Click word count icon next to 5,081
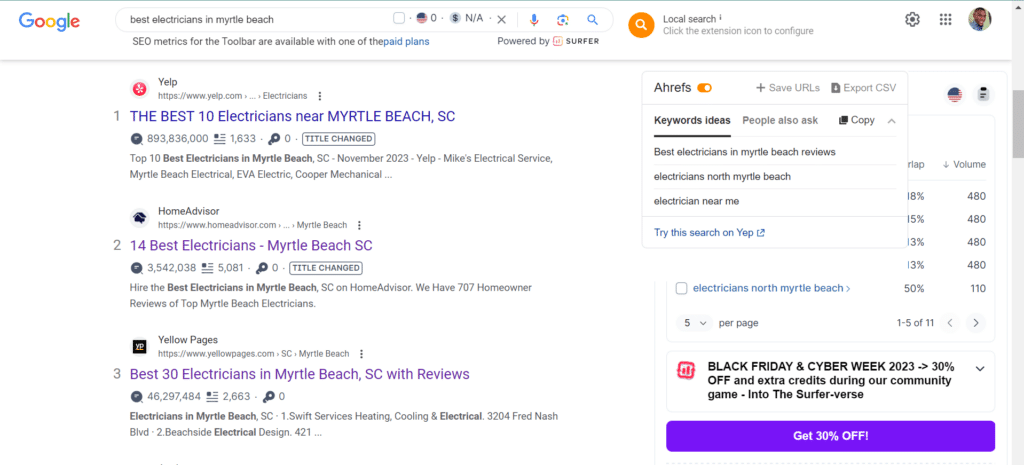 click(207, 268)
